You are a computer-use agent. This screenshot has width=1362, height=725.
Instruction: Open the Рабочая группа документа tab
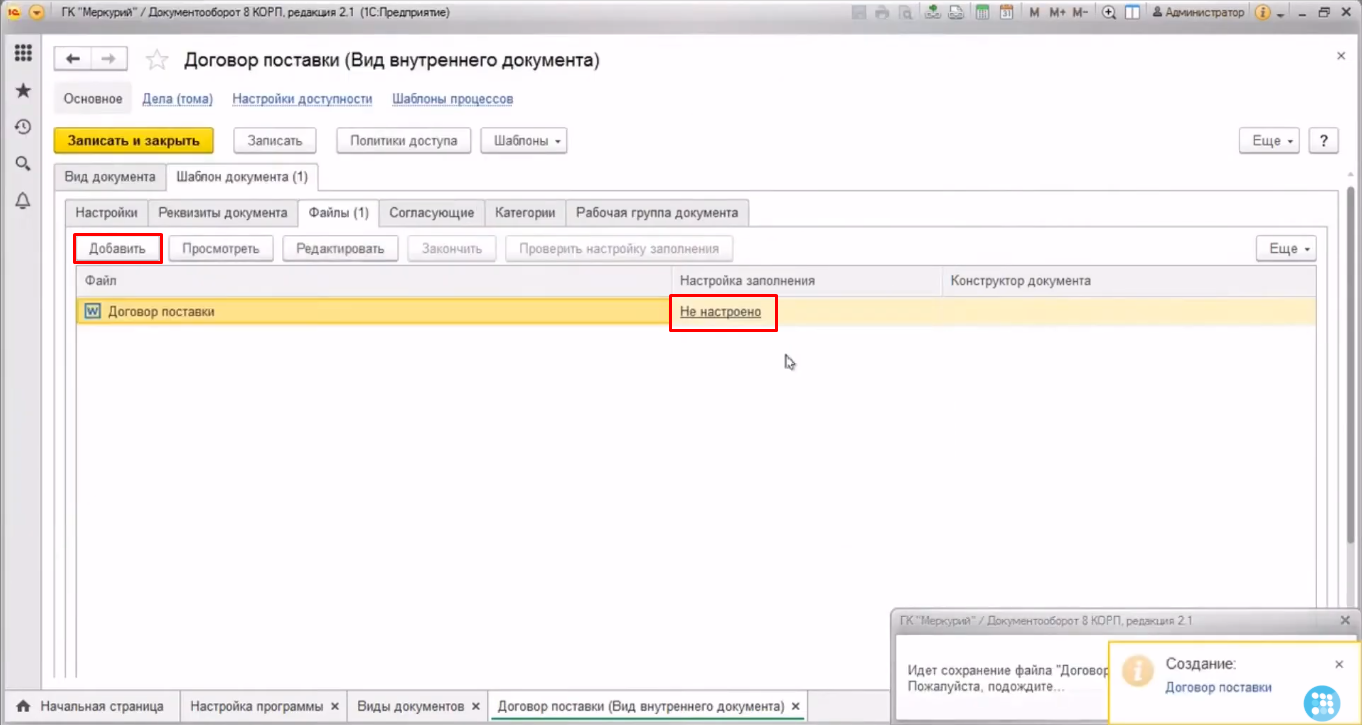657,212
